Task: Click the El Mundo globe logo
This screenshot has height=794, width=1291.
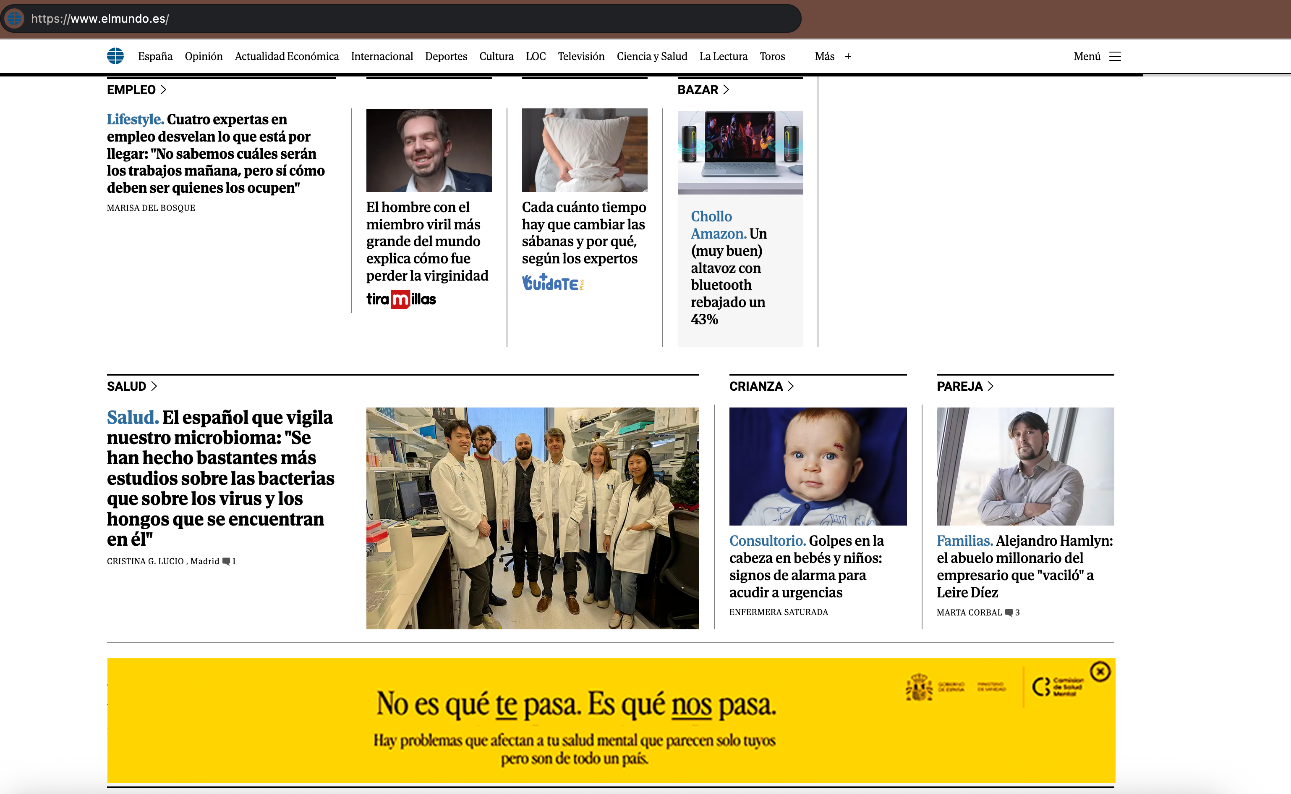Action: [116, 56]
